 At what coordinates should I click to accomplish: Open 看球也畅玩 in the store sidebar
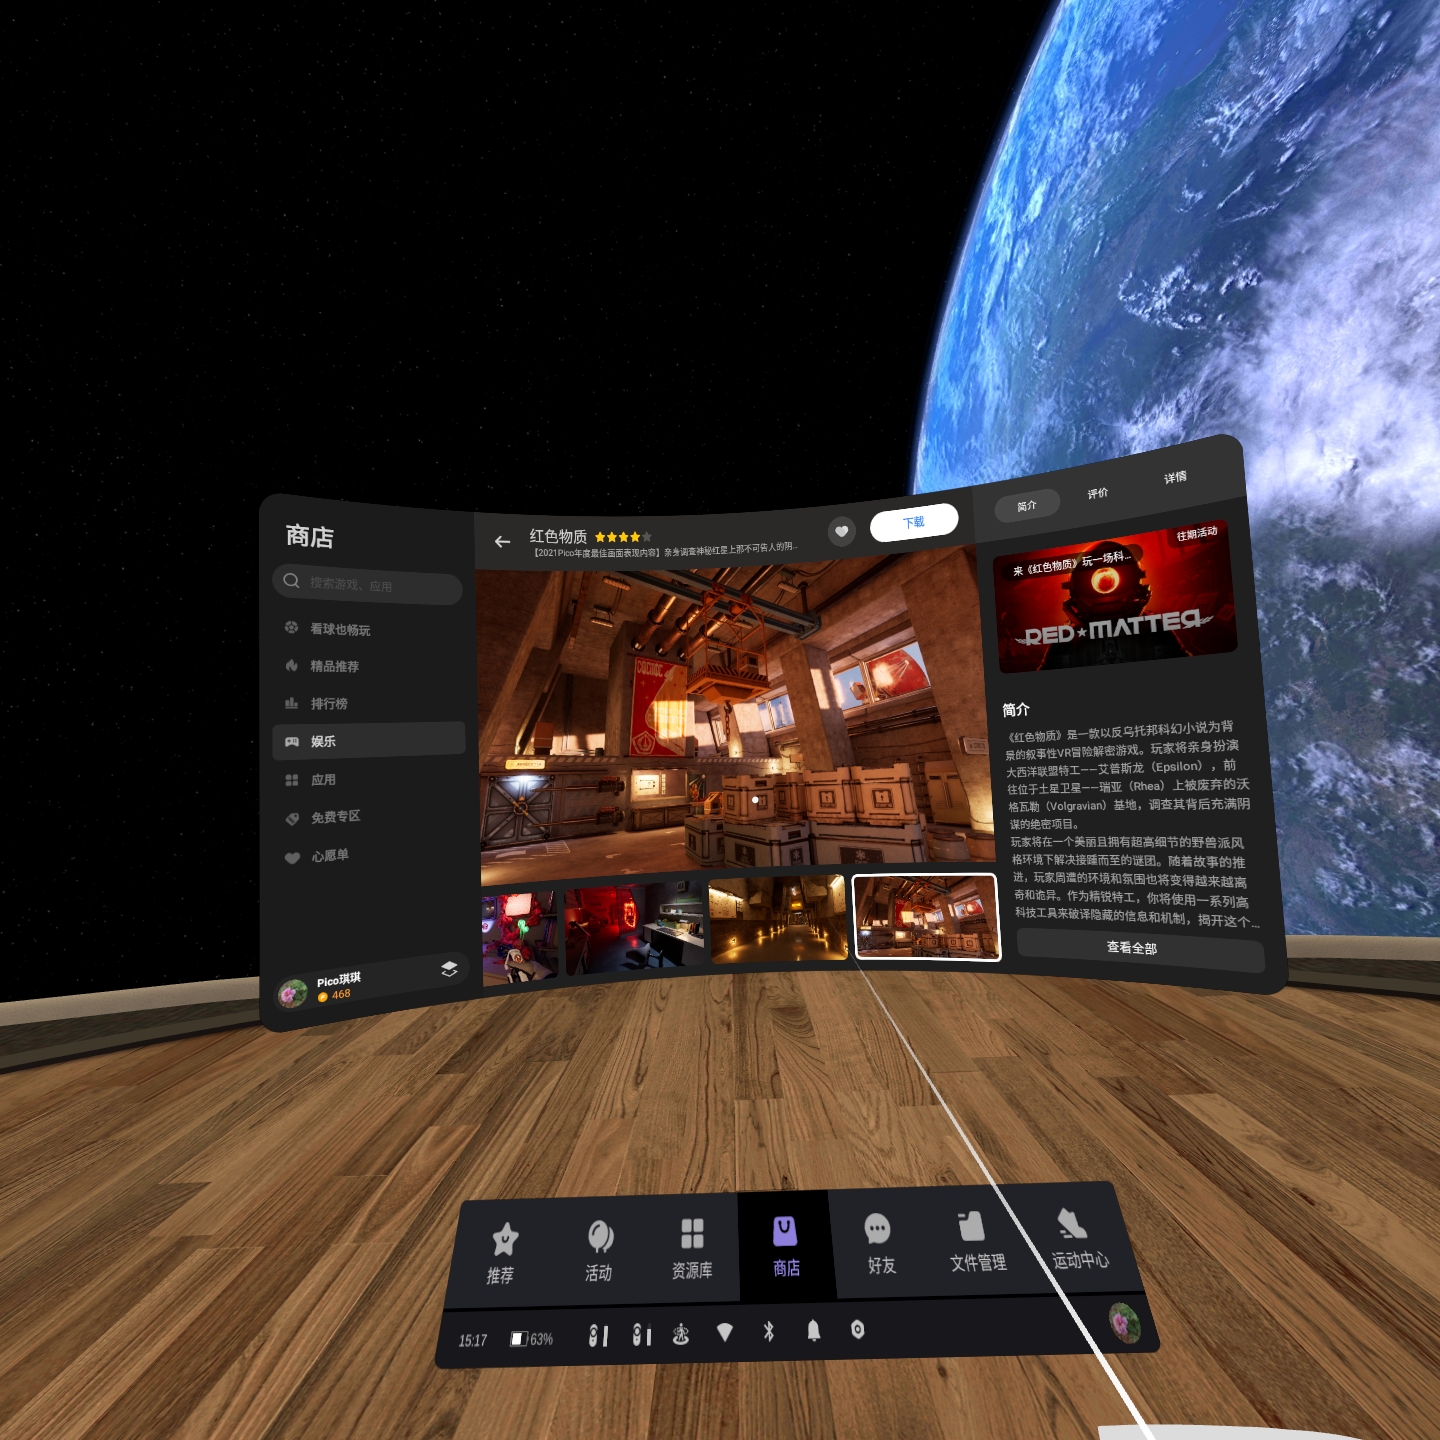(369, 629)
